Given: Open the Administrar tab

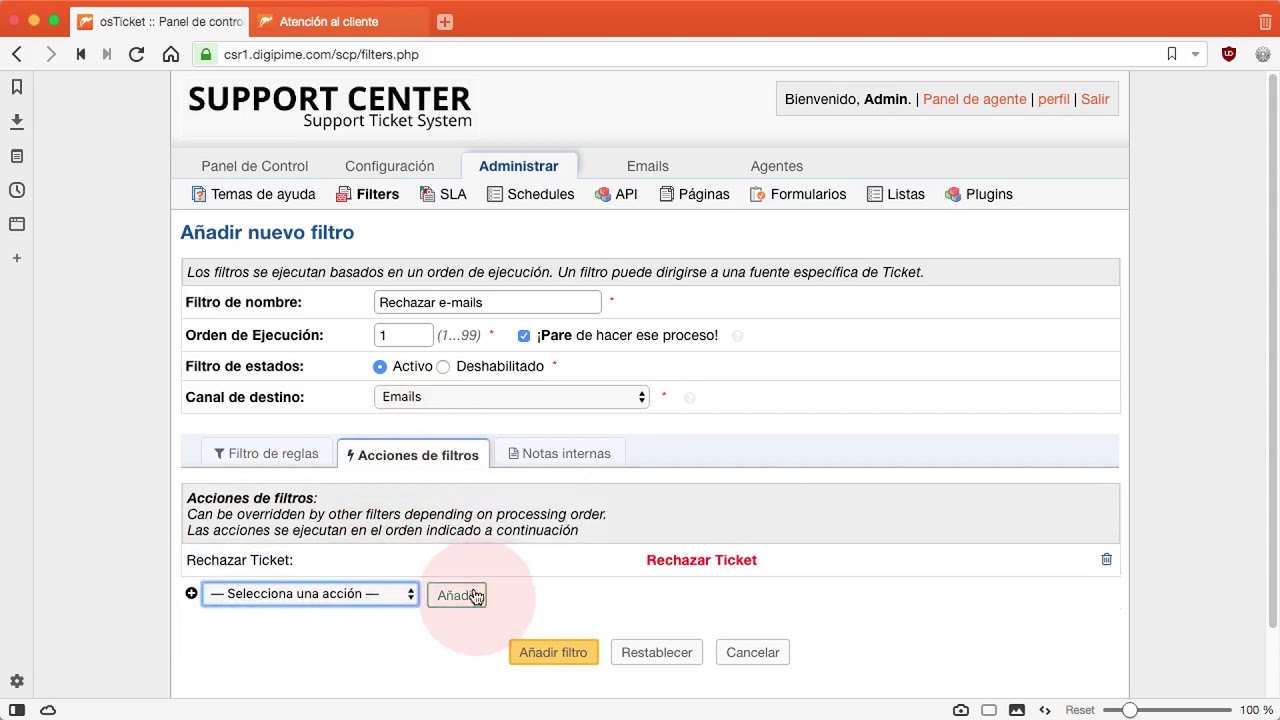Looking at the screenshot, I should tap(518, 166).
